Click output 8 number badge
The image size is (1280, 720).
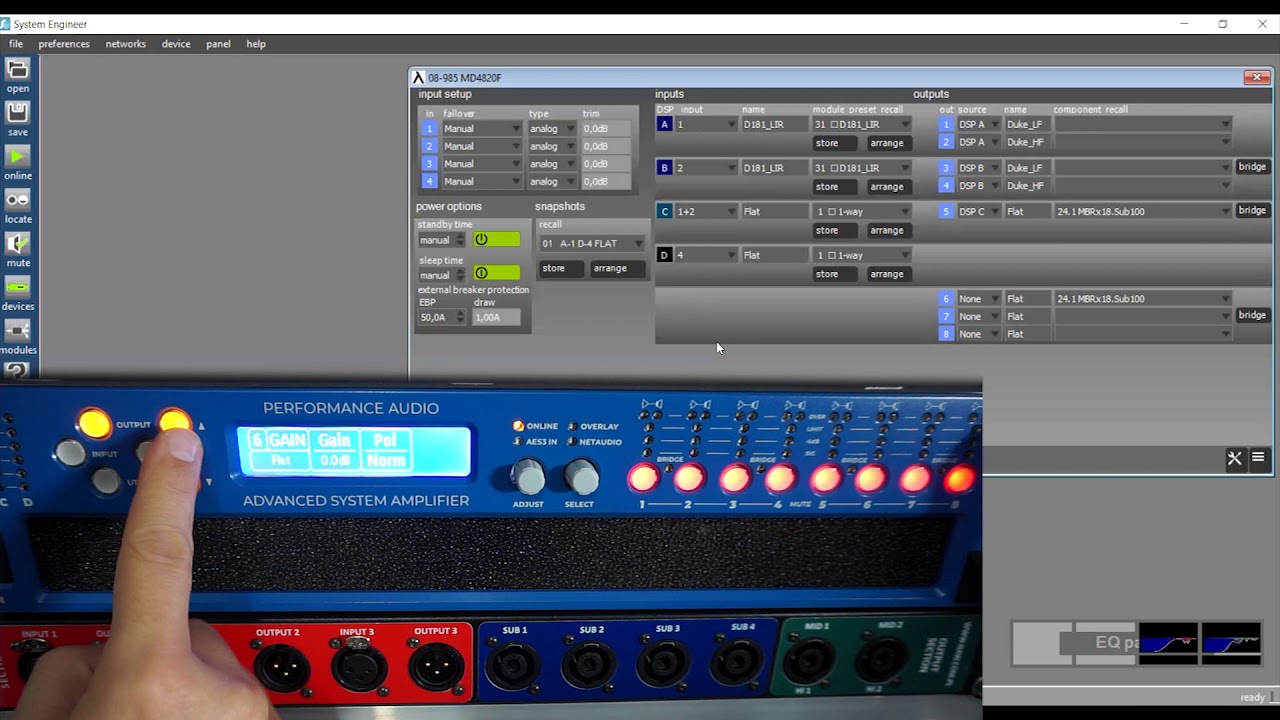click(946, 334)
